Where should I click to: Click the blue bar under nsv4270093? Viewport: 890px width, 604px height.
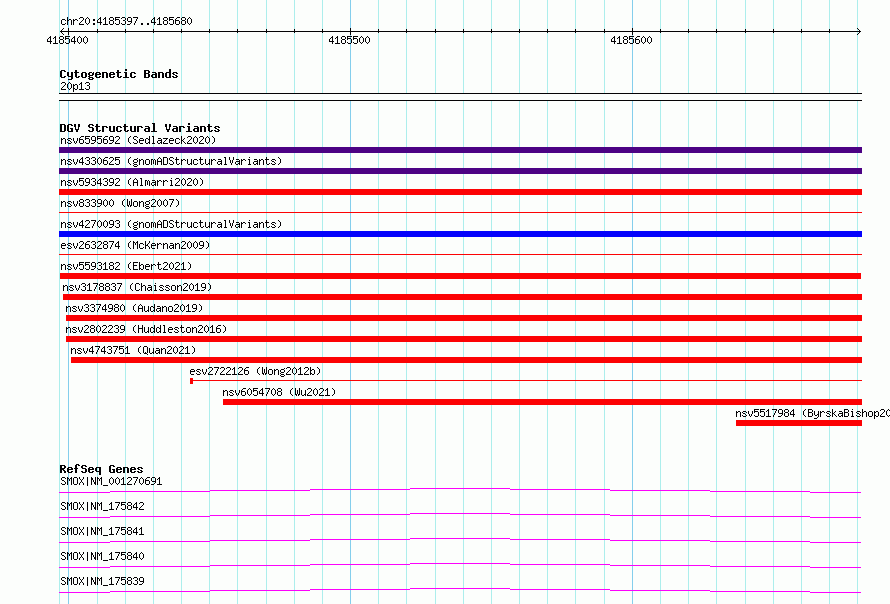(460, 234)
